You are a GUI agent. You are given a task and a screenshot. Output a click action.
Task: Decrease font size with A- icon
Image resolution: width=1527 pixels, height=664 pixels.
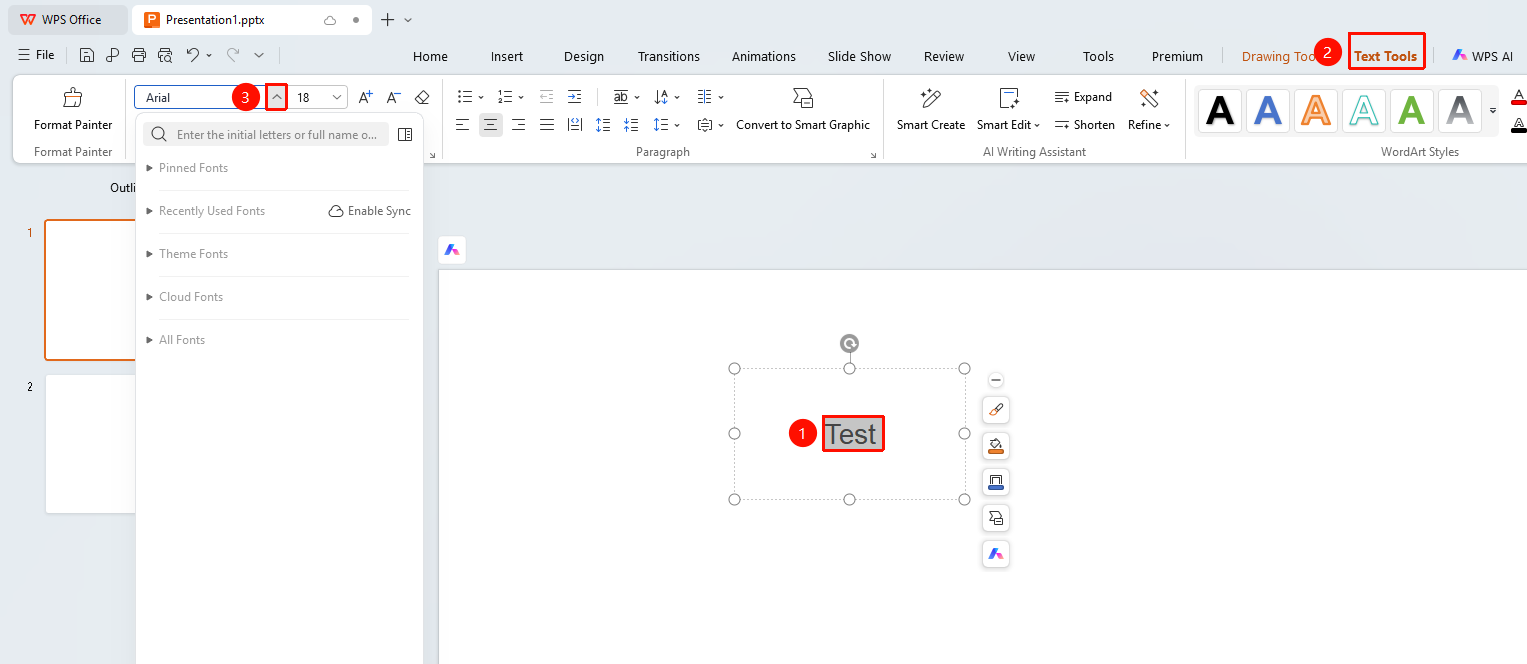(394, 97)
